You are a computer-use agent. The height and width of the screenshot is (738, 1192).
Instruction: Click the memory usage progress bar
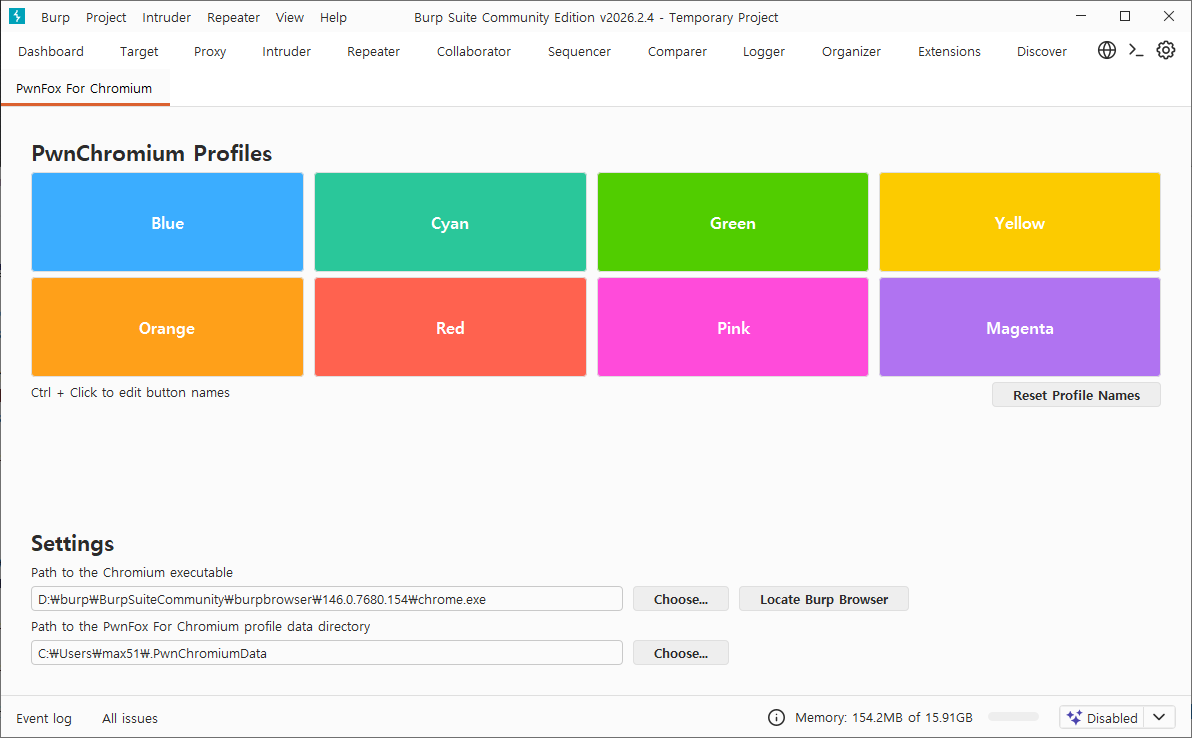click(x=1013, y=717)
